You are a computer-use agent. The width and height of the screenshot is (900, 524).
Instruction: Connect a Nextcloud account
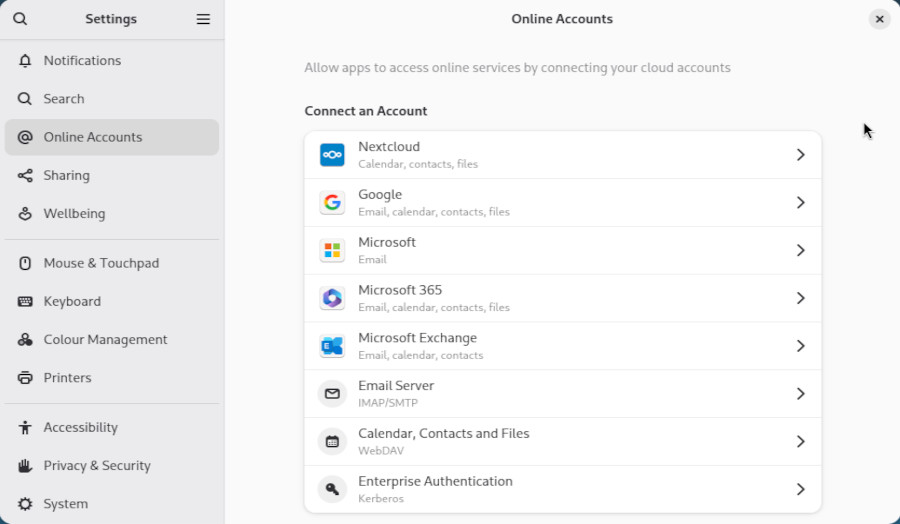(x=562, y=155)
